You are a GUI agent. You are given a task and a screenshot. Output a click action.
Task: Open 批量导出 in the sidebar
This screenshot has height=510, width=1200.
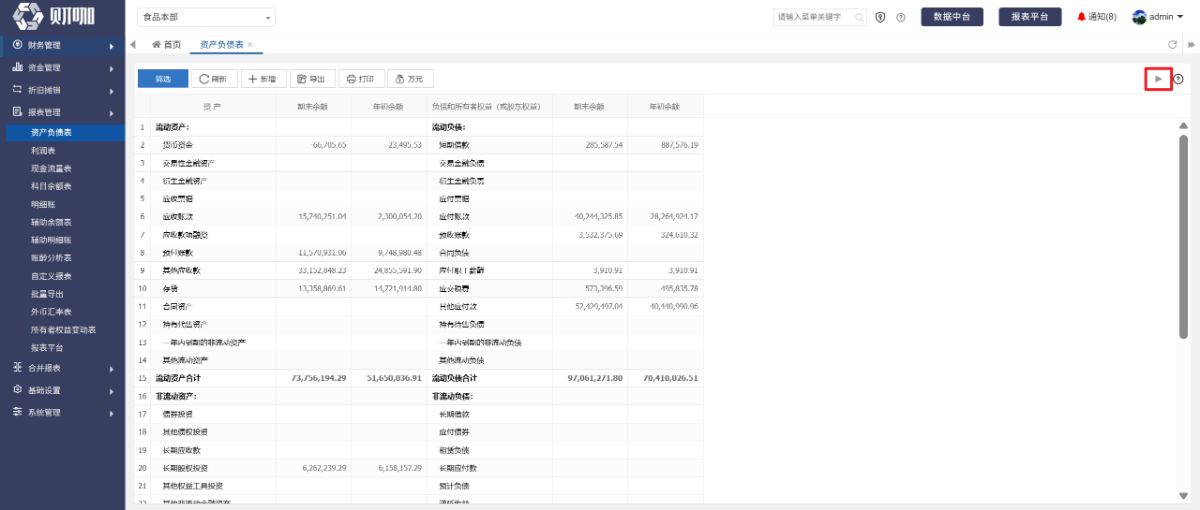click(x=45, y=294)
